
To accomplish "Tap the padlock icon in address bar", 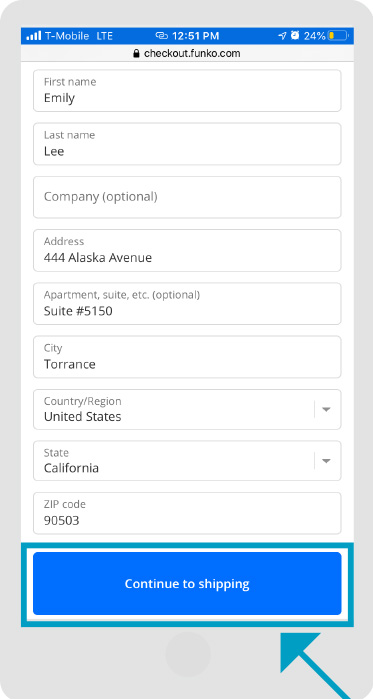I will [x=136, y=53].
